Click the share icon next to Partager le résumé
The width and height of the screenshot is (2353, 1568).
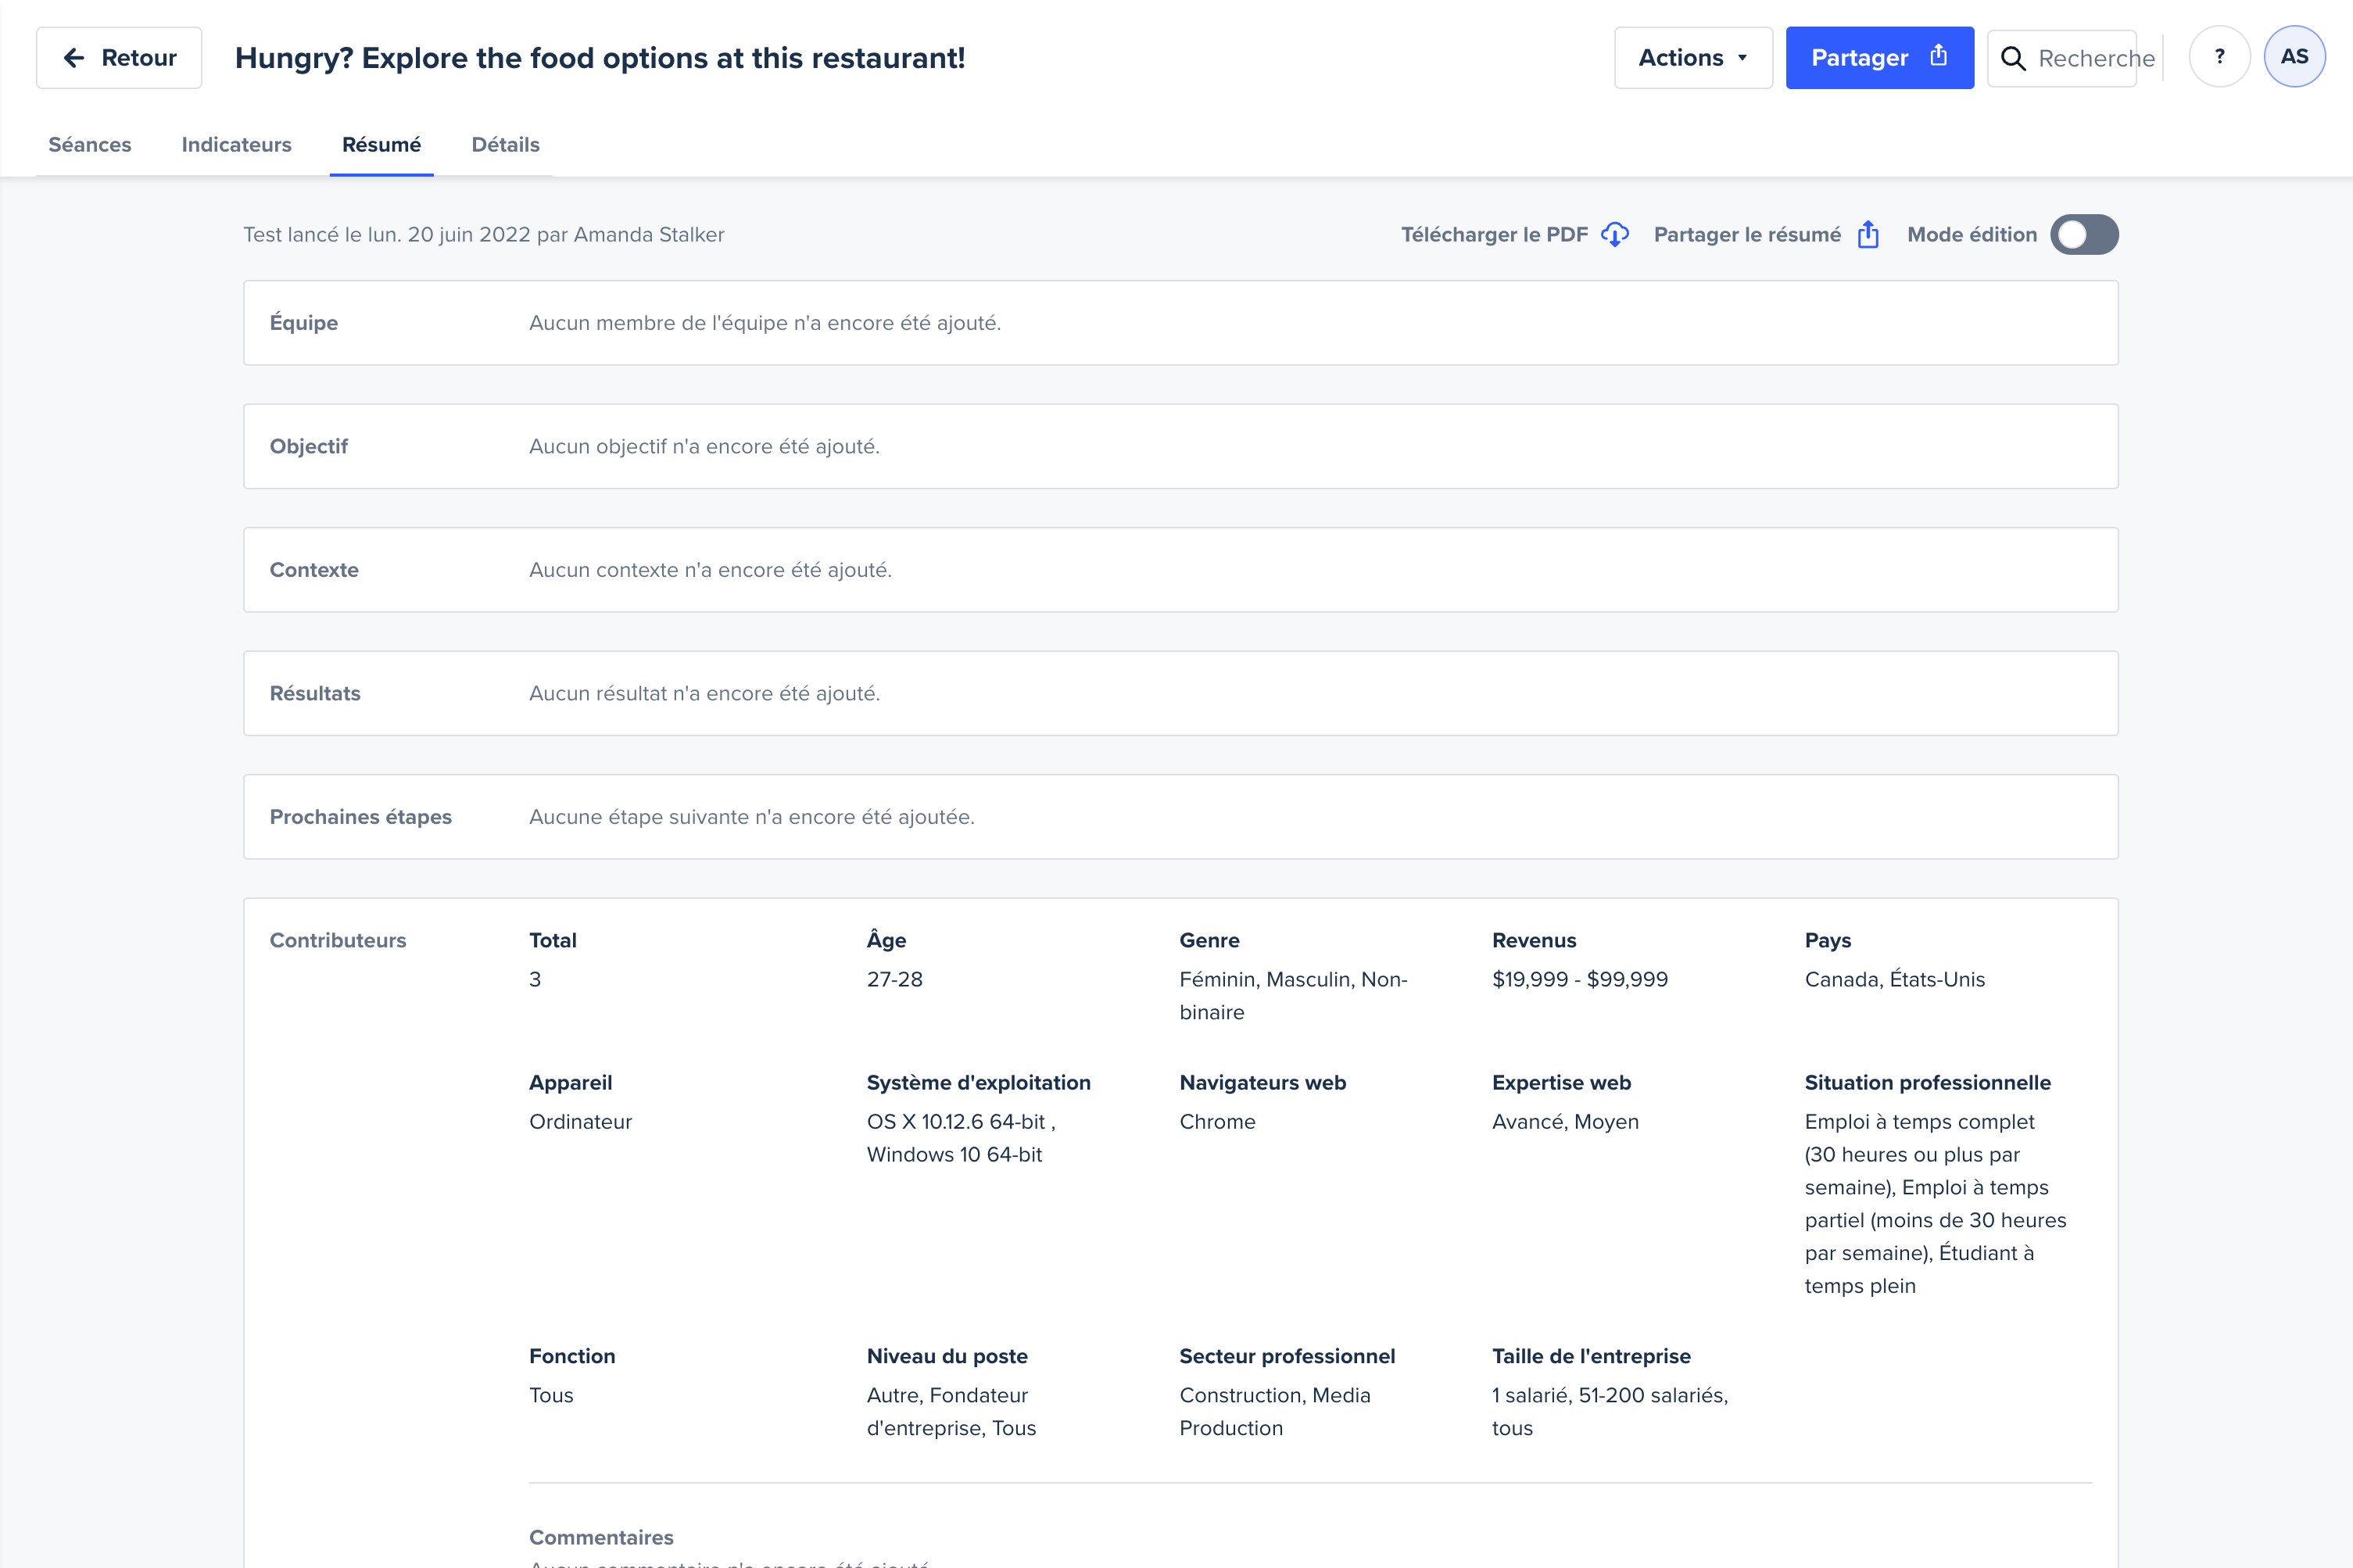1868,235
